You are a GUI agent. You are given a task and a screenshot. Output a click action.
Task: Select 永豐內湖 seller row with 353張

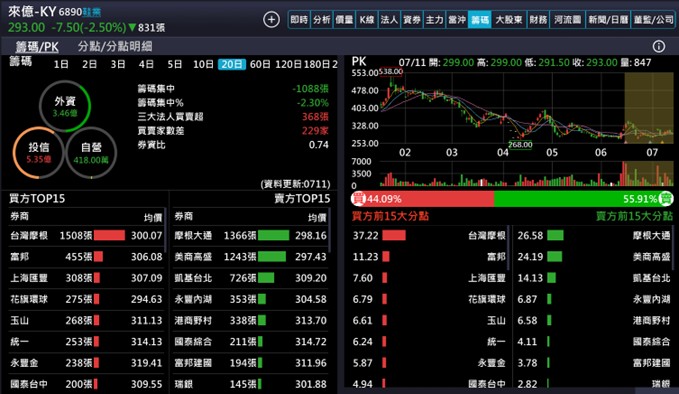250,299
